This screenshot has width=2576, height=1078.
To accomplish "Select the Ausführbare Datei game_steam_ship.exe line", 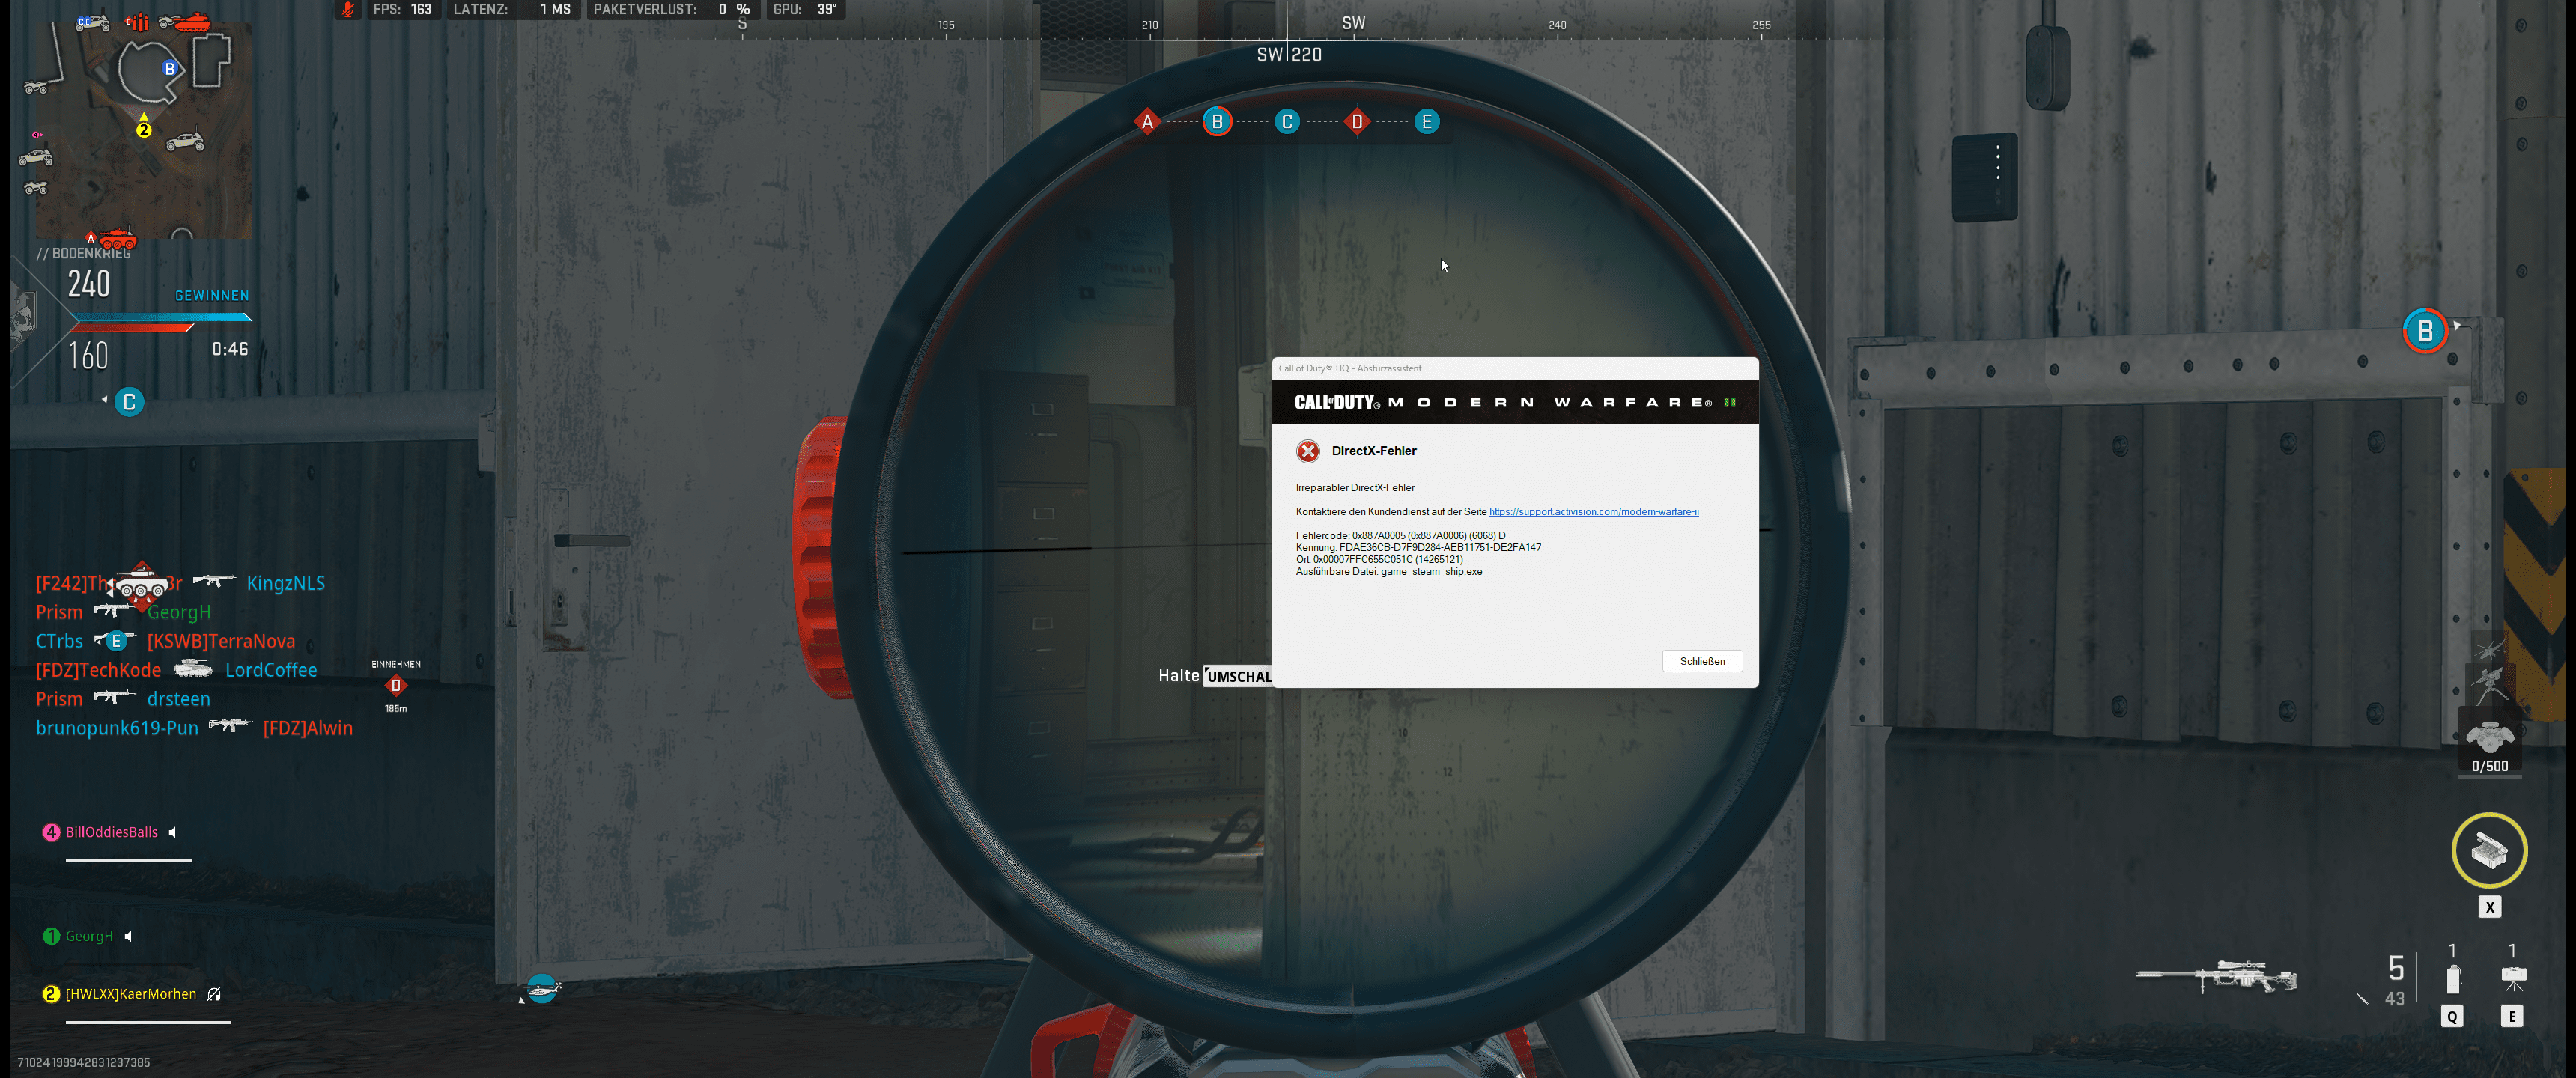I will pyautogui.click(x=1388, y=572).
